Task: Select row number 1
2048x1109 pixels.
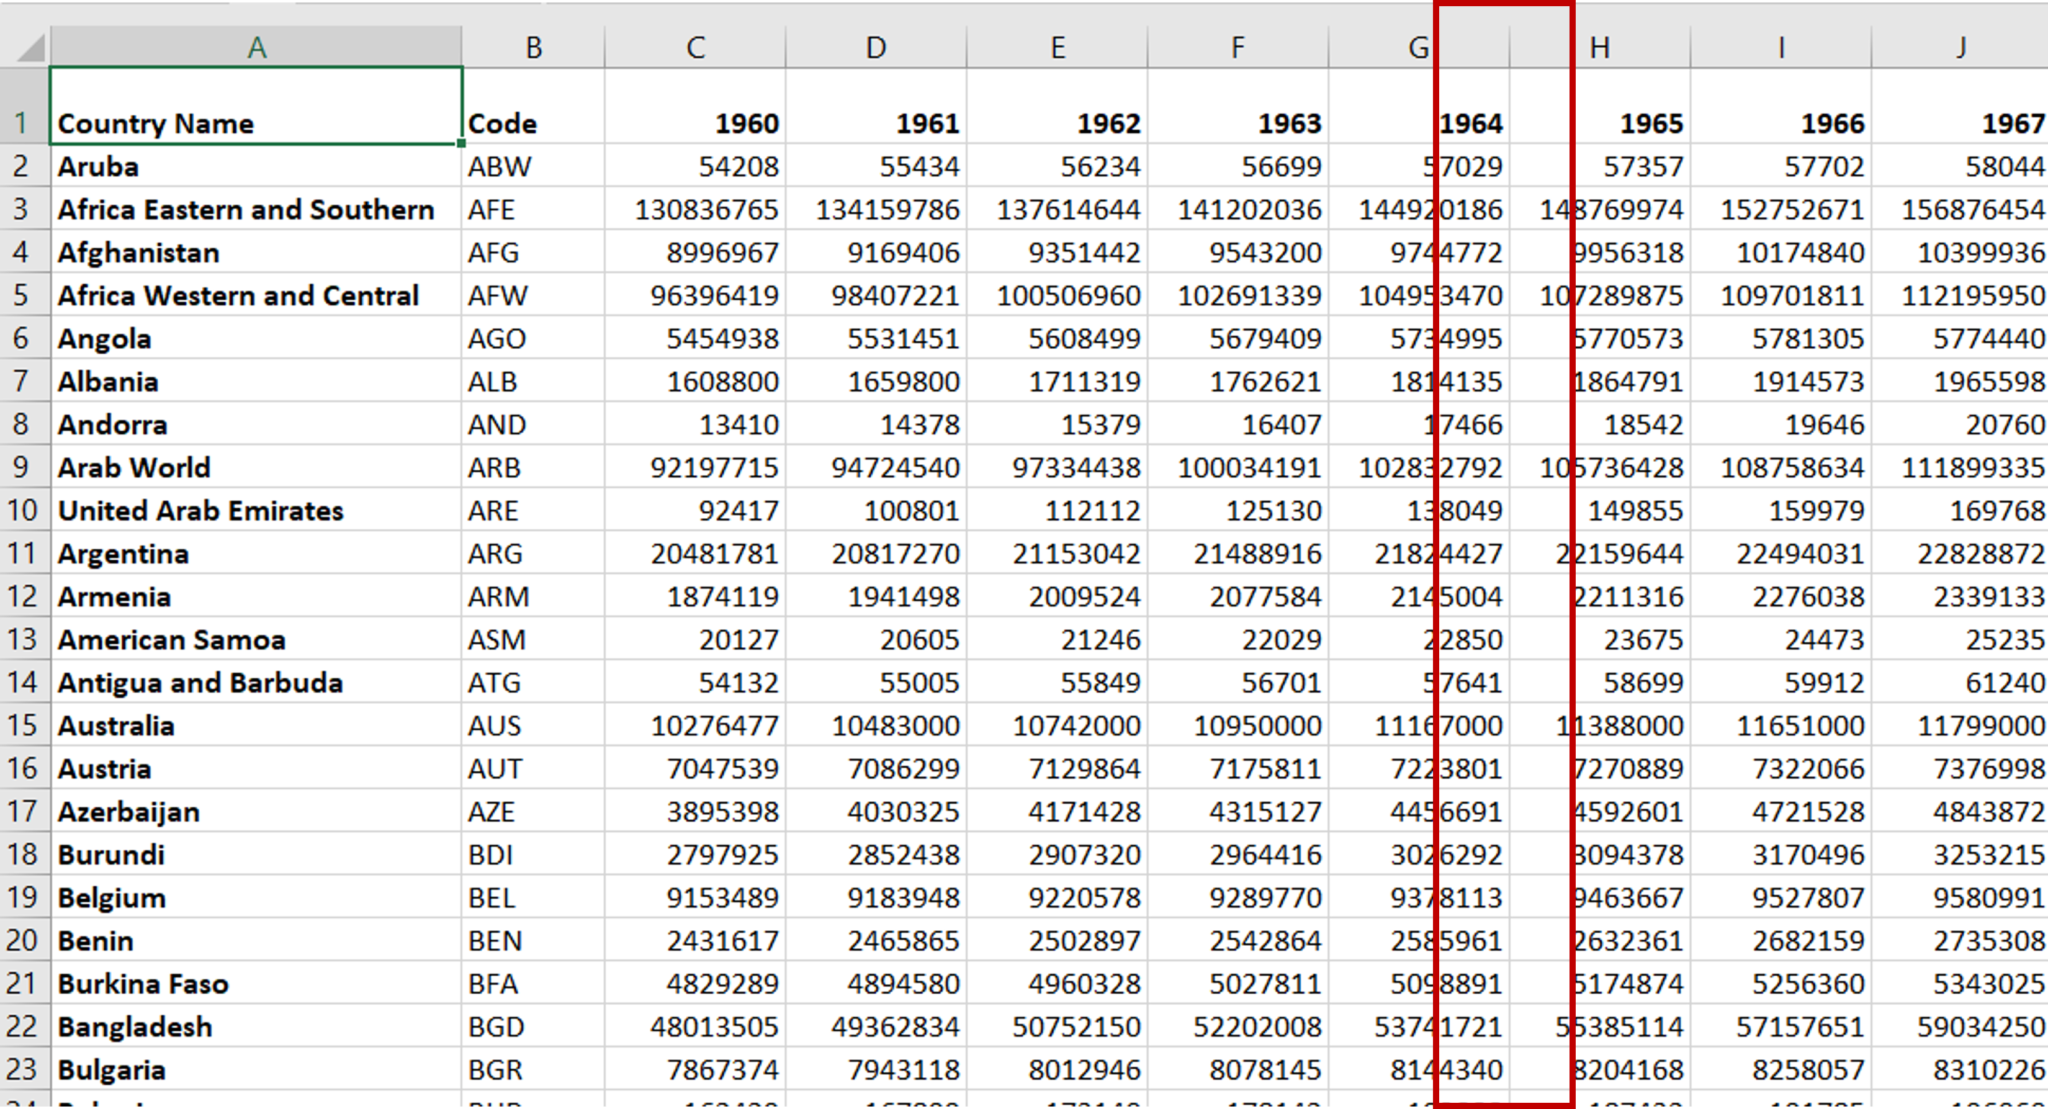Action: 22,122
